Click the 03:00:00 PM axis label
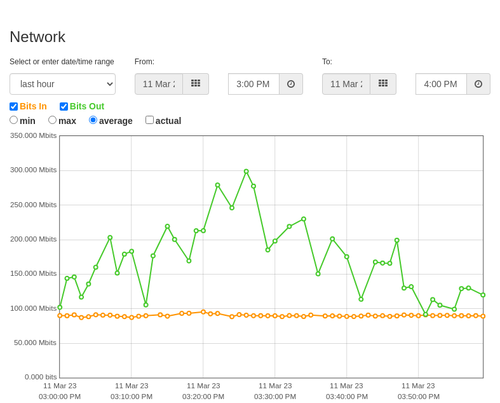This screenshot has height=403, width=500. 60,397
